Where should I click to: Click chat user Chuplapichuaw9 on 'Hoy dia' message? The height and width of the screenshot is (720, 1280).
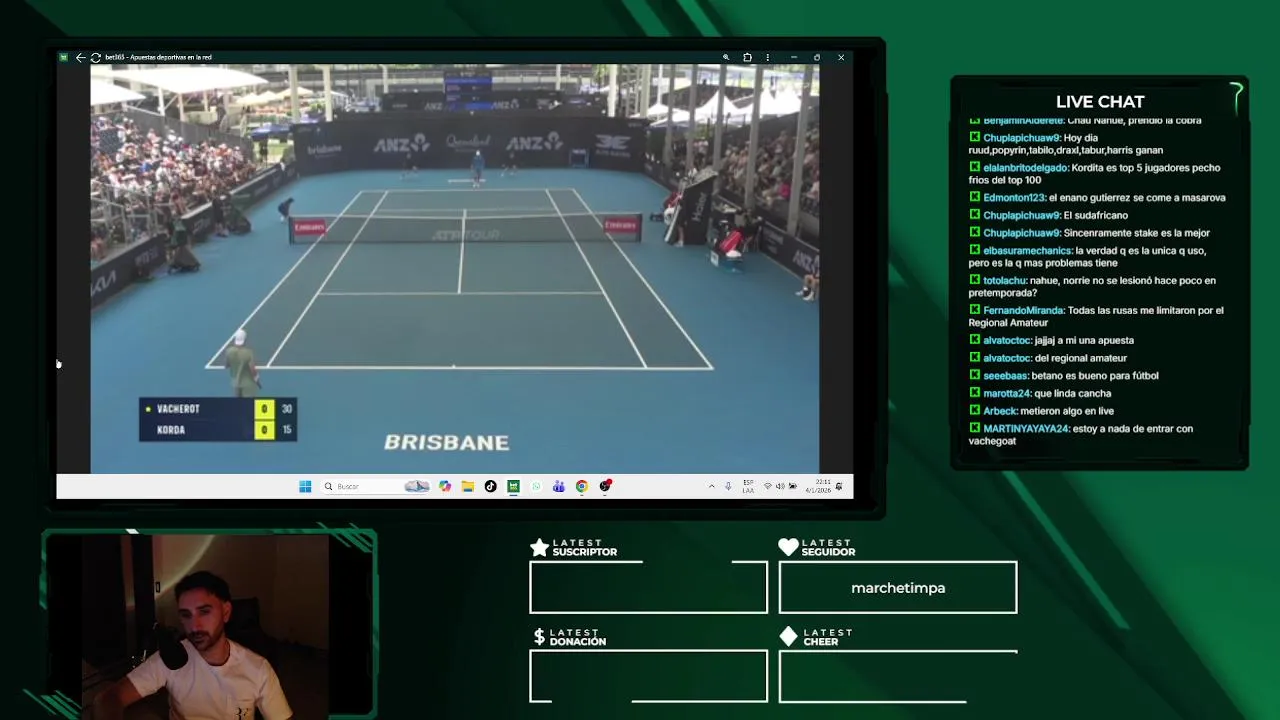1021,138
